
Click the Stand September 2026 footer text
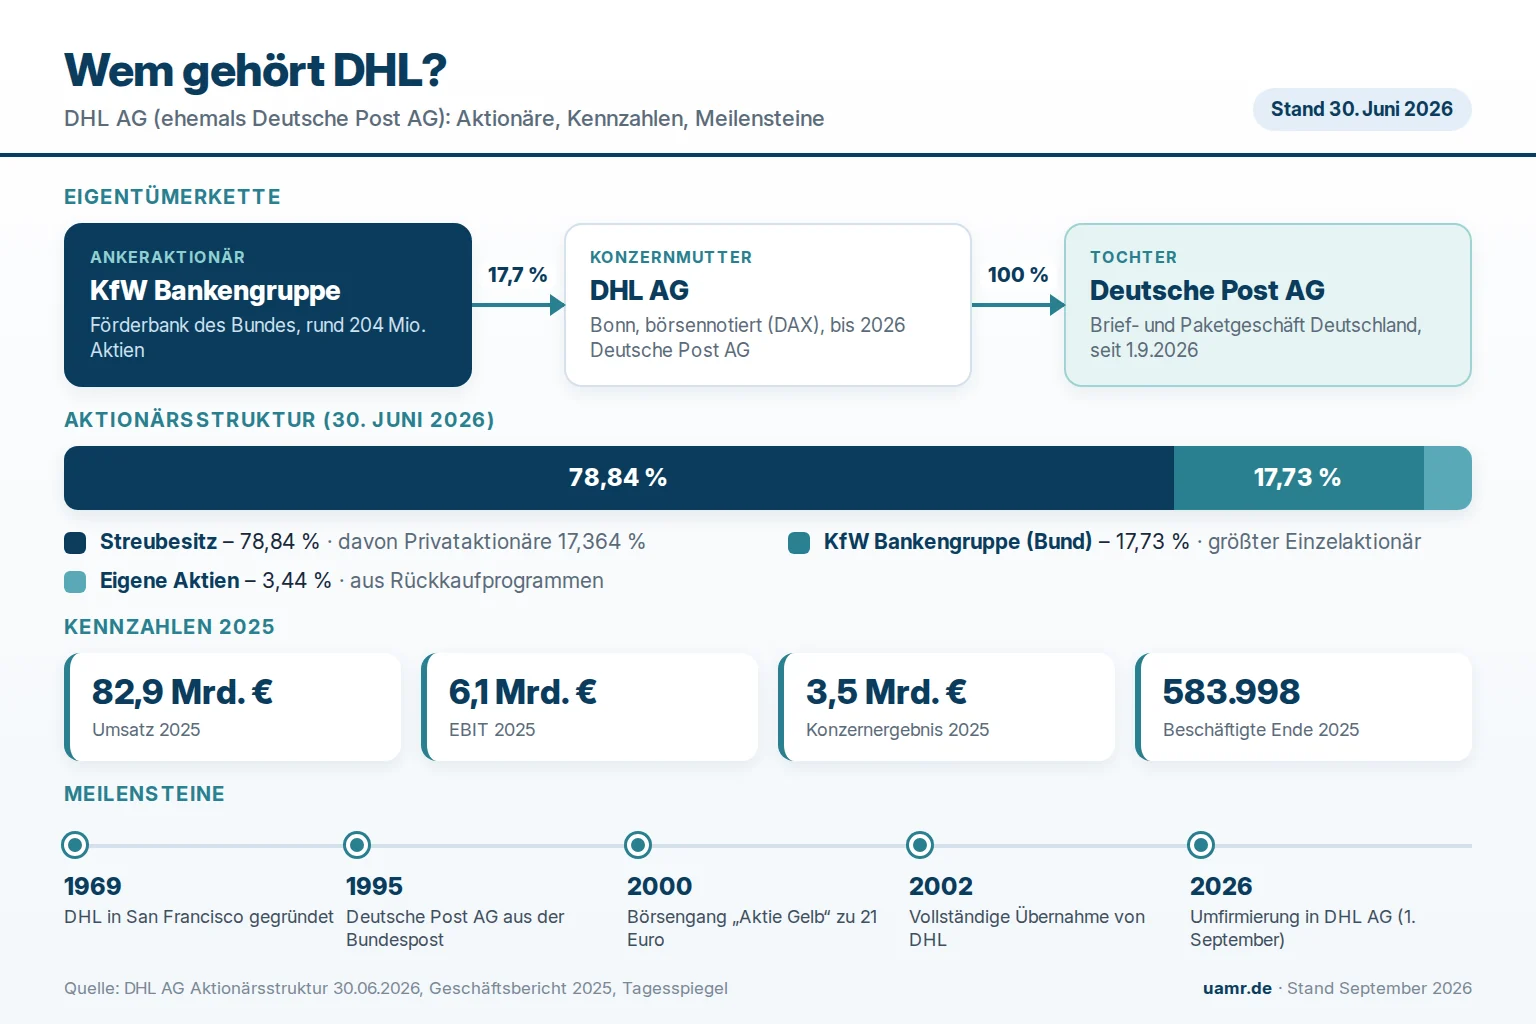click(1379, 988)
